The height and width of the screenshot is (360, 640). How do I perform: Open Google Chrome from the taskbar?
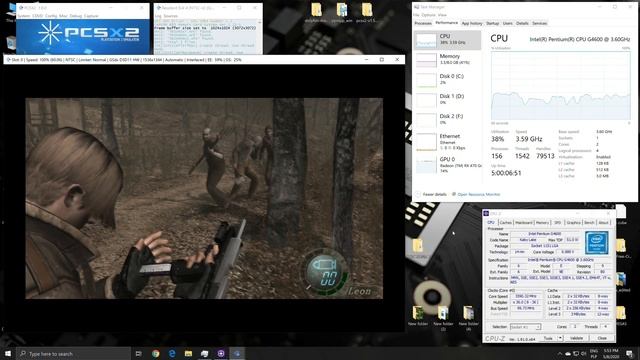156,353
